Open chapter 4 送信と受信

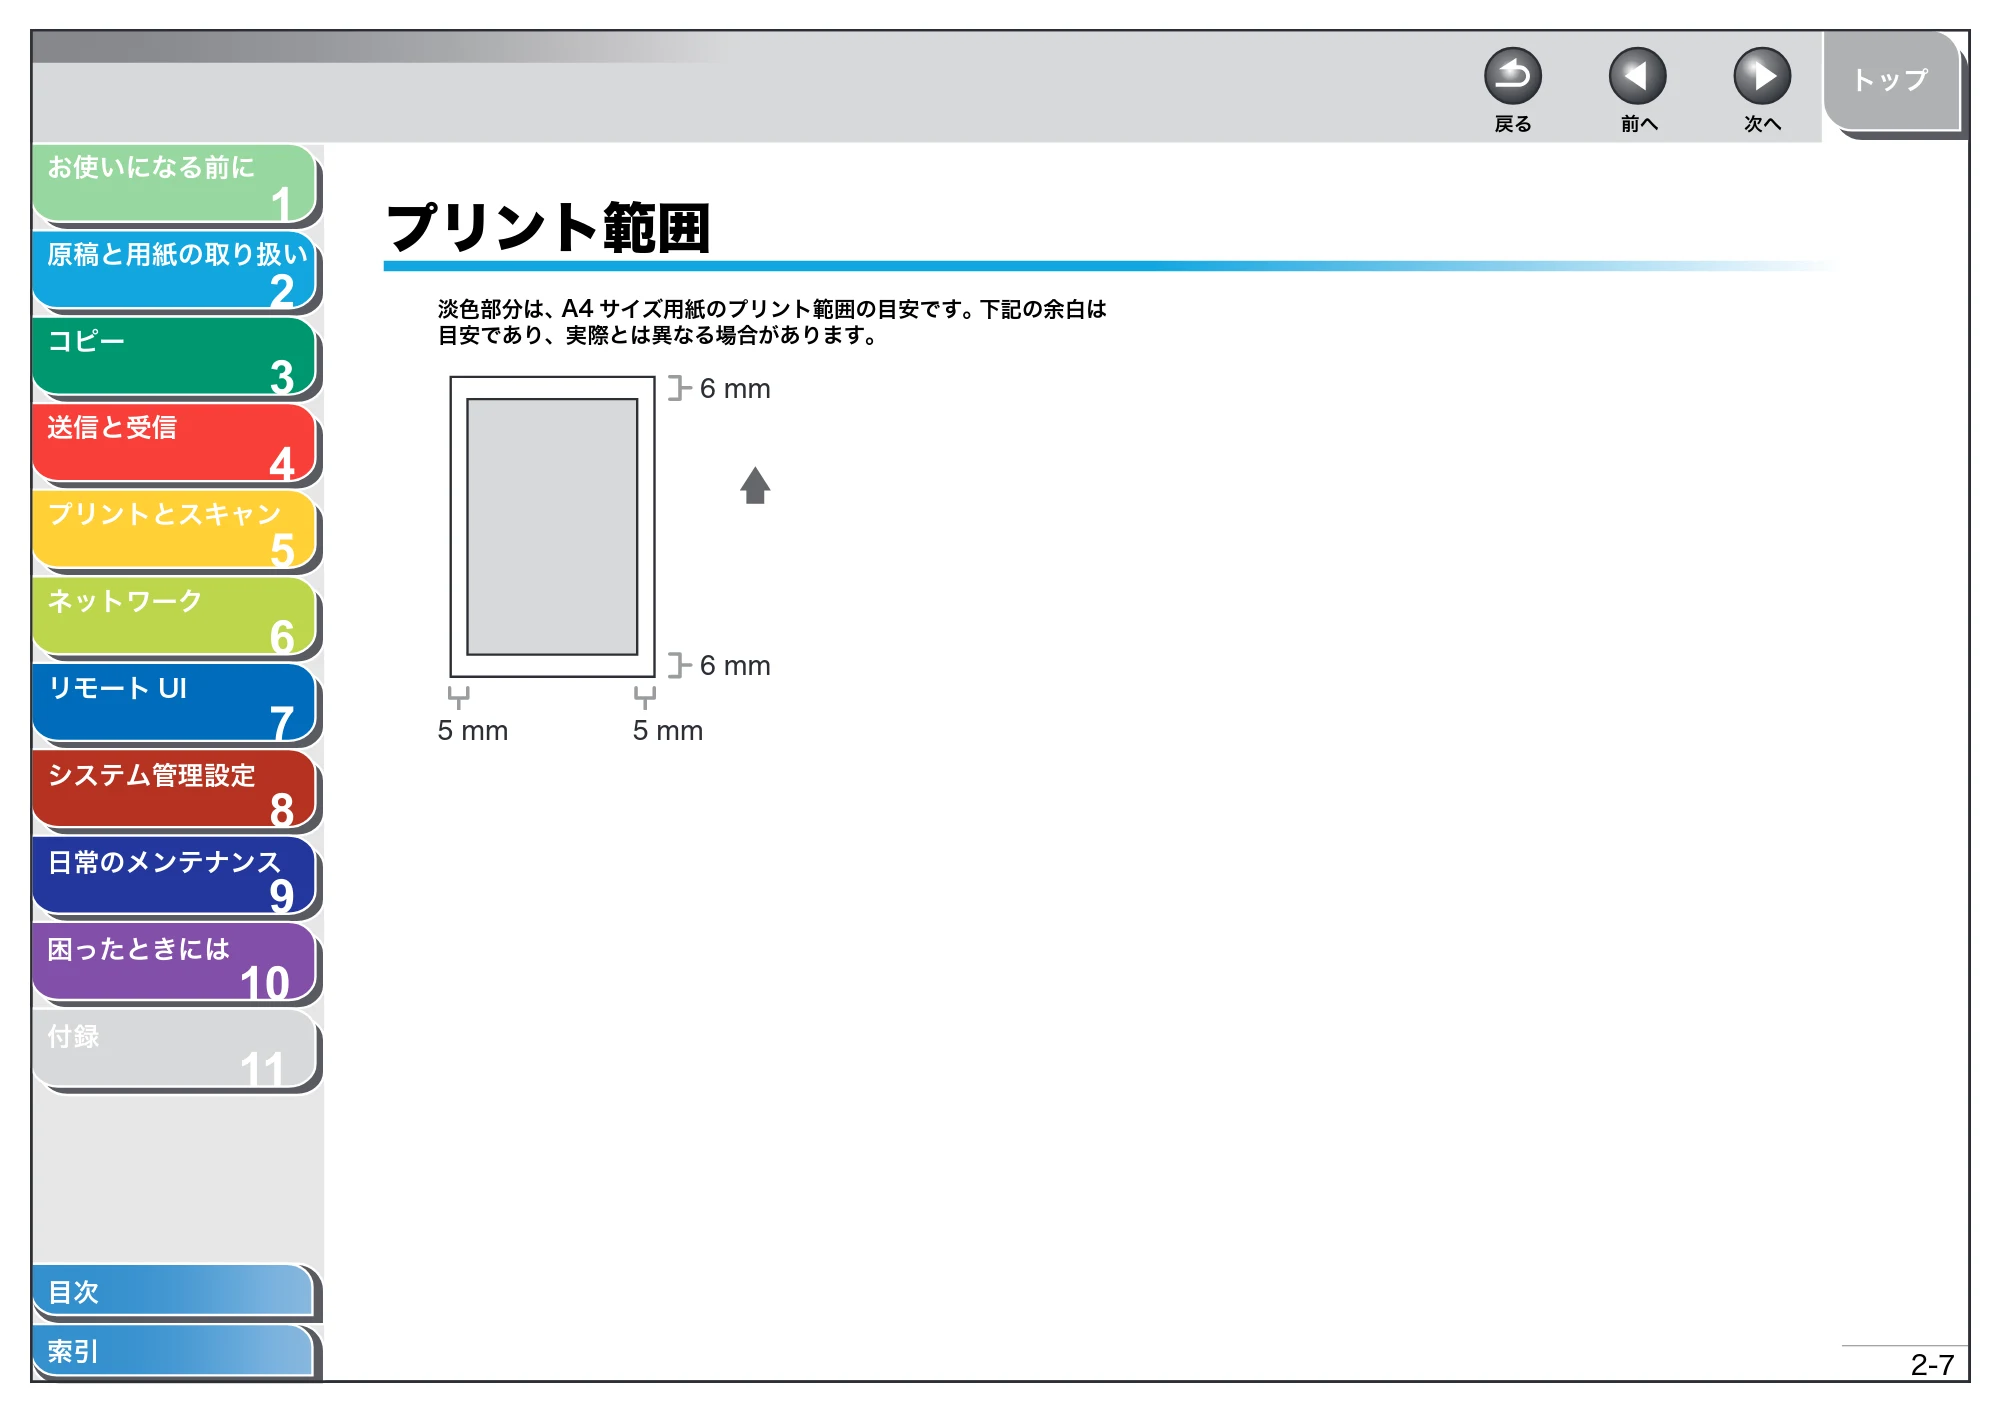[175, 443]
